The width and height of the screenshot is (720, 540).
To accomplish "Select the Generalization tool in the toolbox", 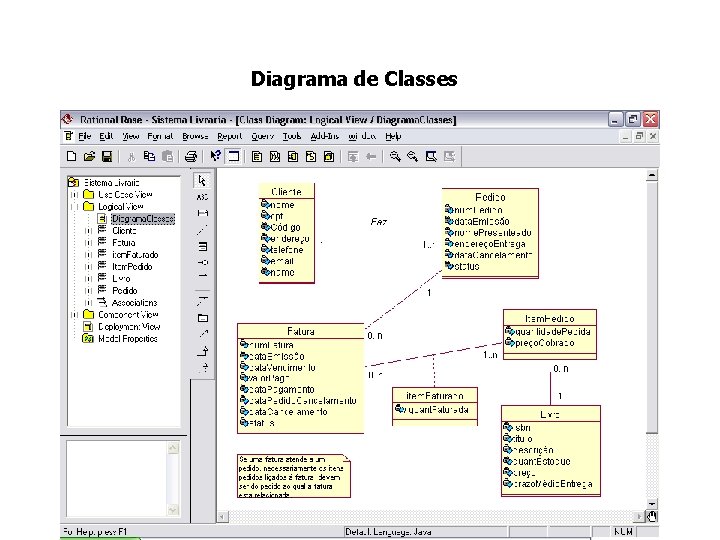I will point(203,352).
